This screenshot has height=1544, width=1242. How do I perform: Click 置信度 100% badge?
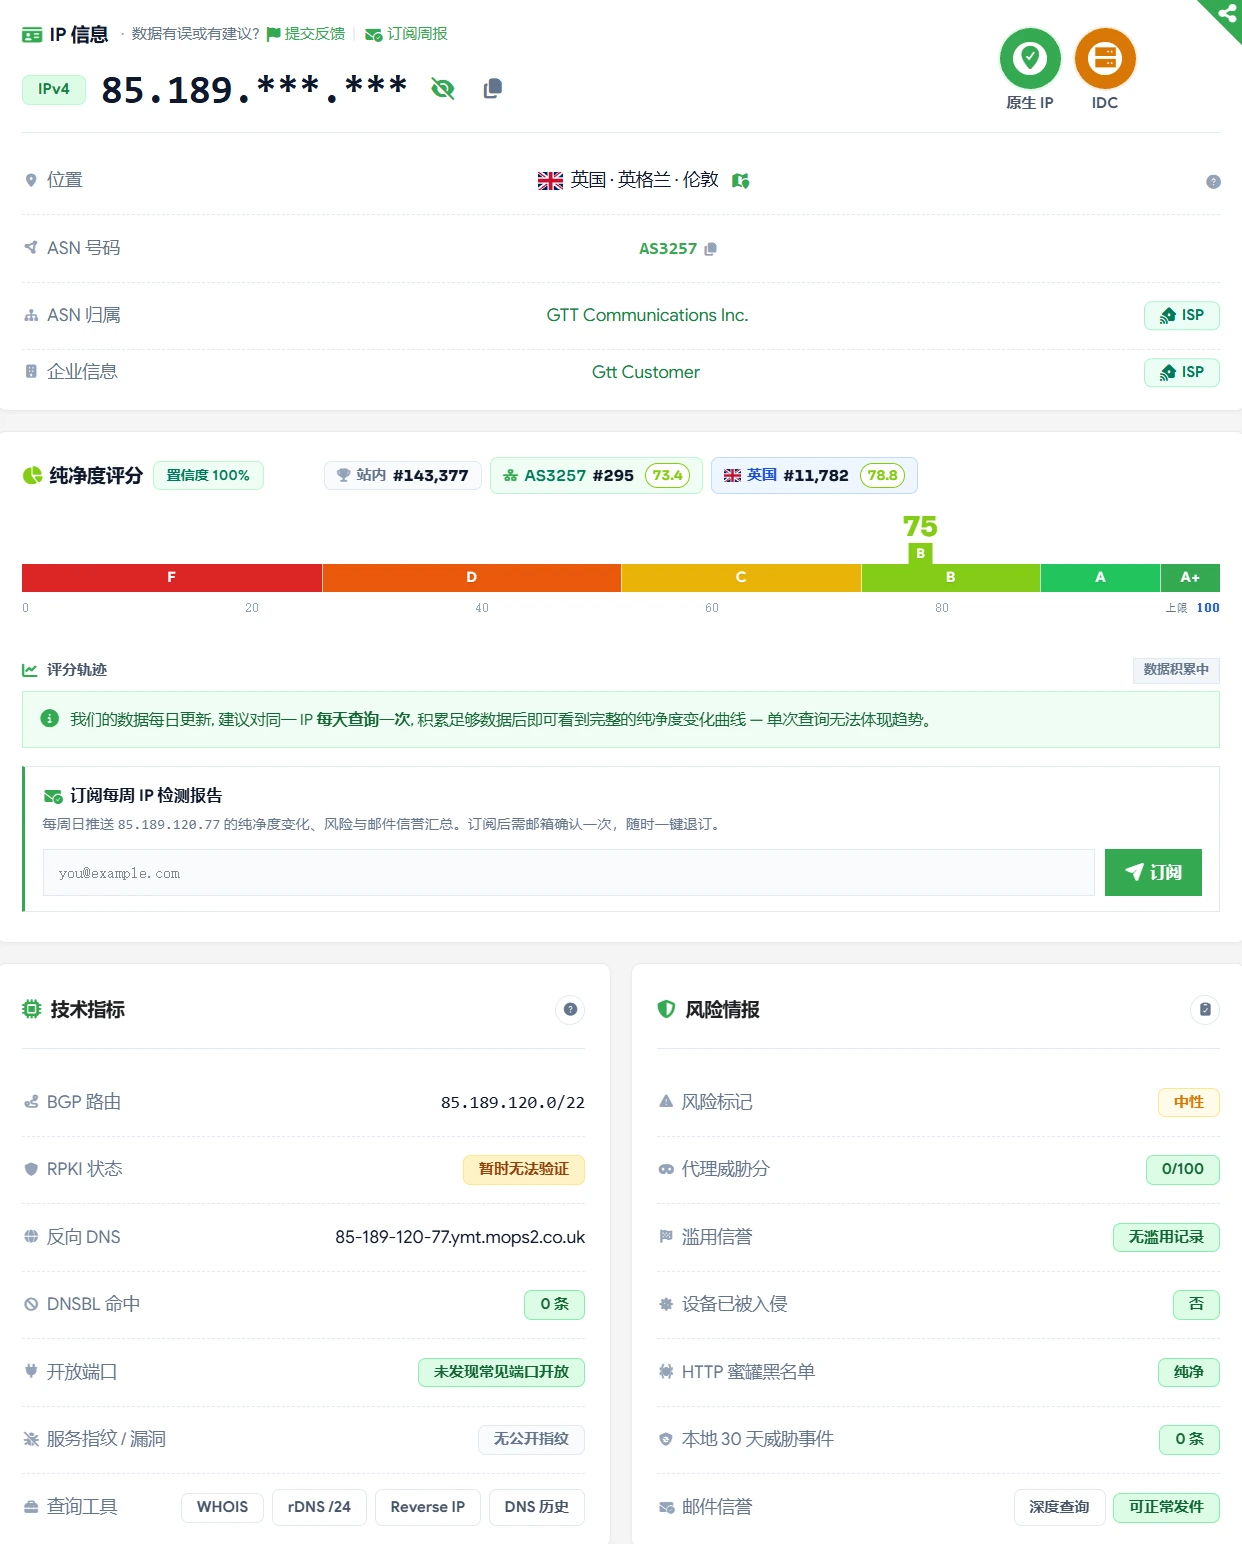click(x=208, y=476)
